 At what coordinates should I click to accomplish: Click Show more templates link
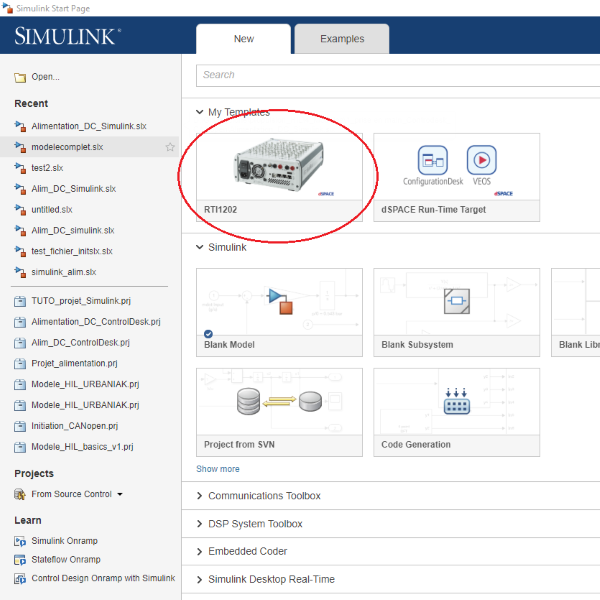(218, 469)
